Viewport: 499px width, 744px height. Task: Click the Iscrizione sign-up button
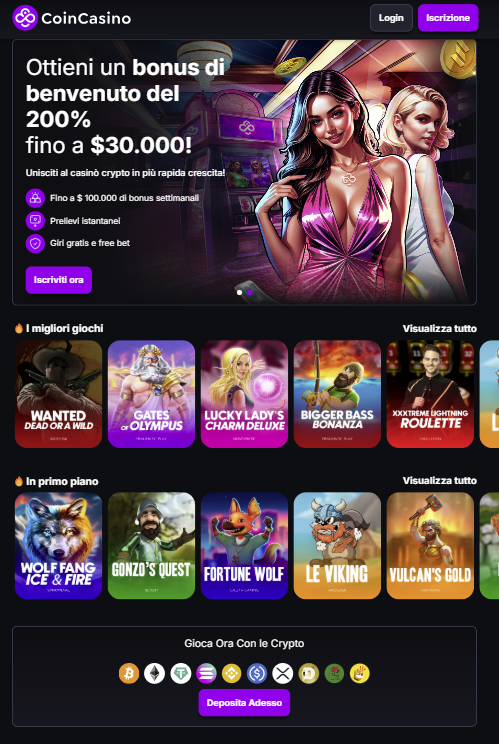coord(448,18)
